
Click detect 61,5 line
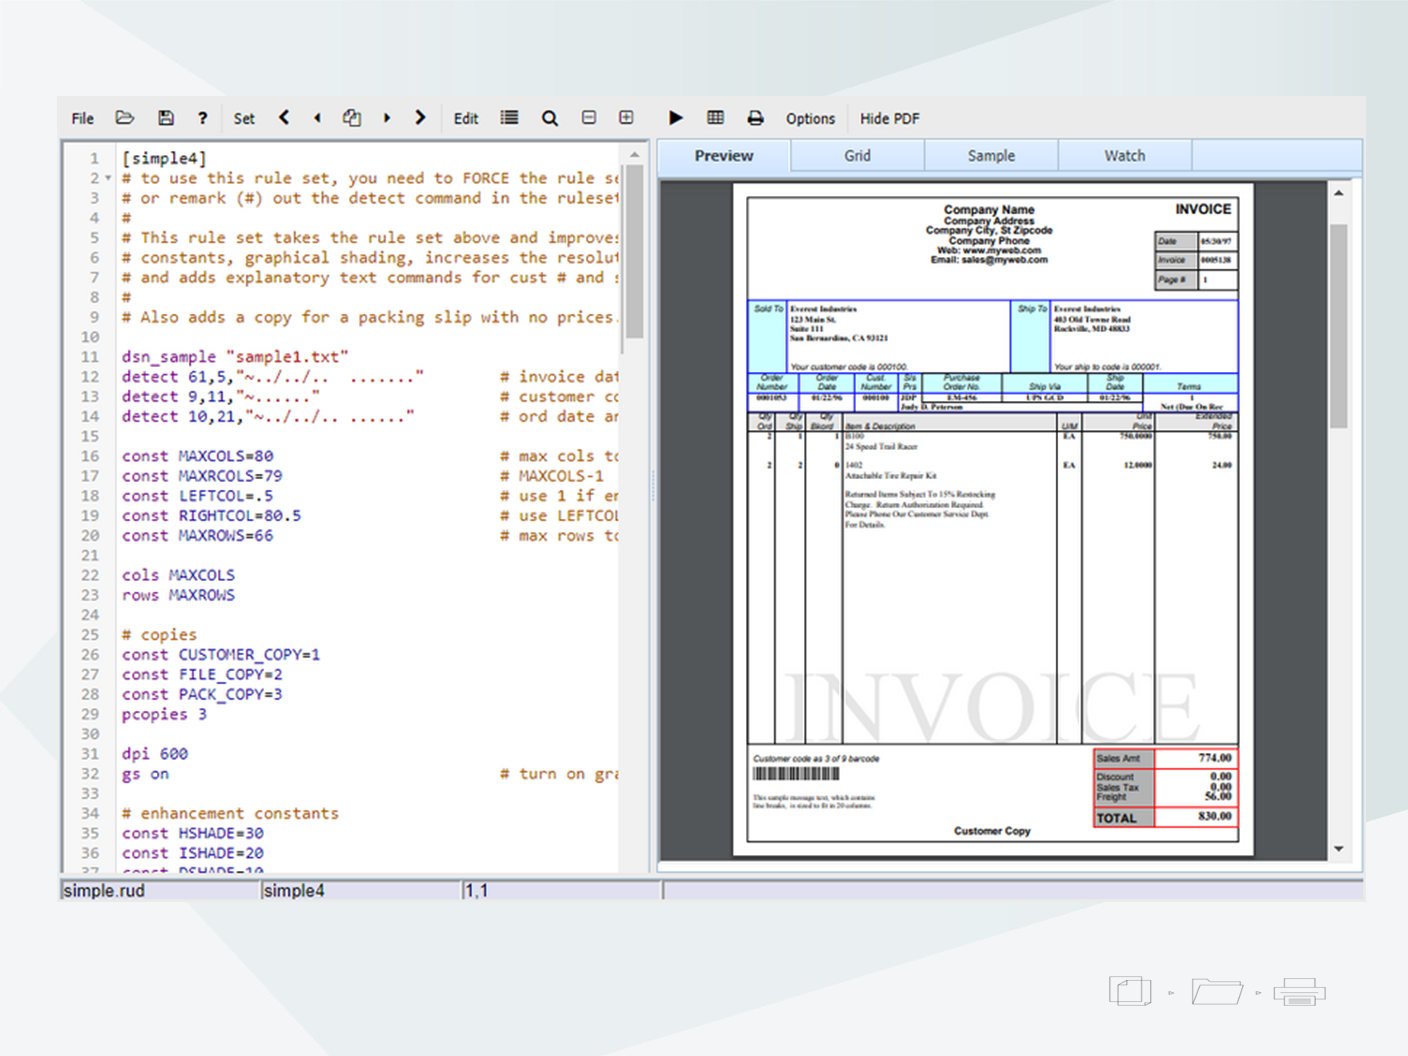[272, 377]
